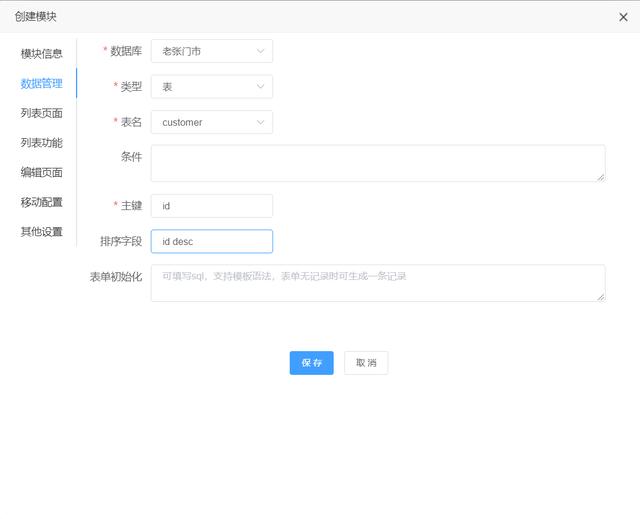Go to the 列表功能 tab
The image size is (640, 519).
pos(41,142)
